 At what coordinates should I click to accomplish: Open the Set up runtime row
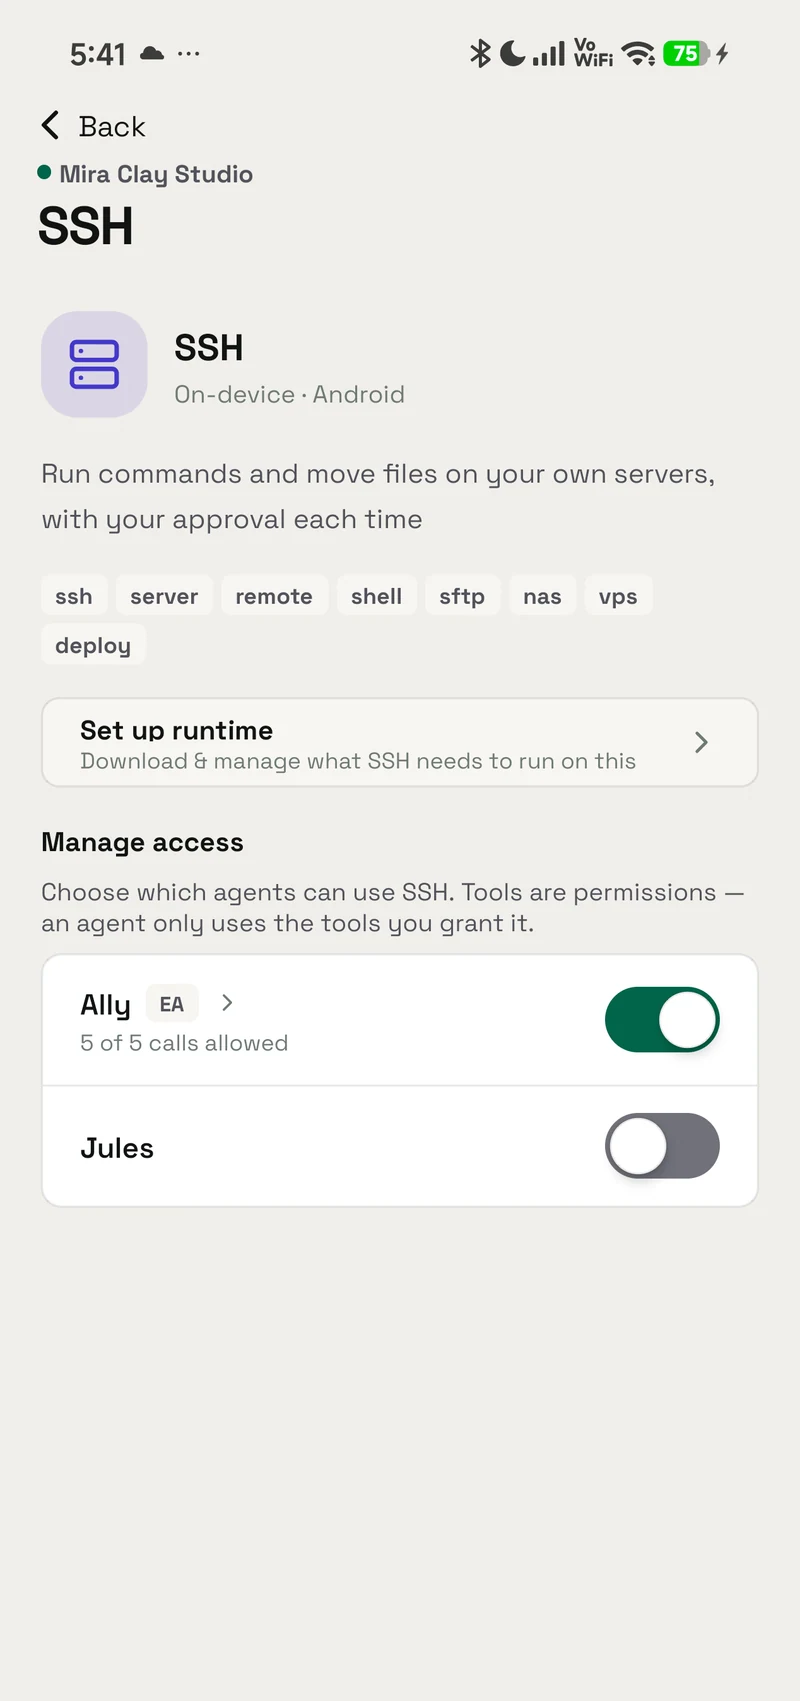click(400, 742)
